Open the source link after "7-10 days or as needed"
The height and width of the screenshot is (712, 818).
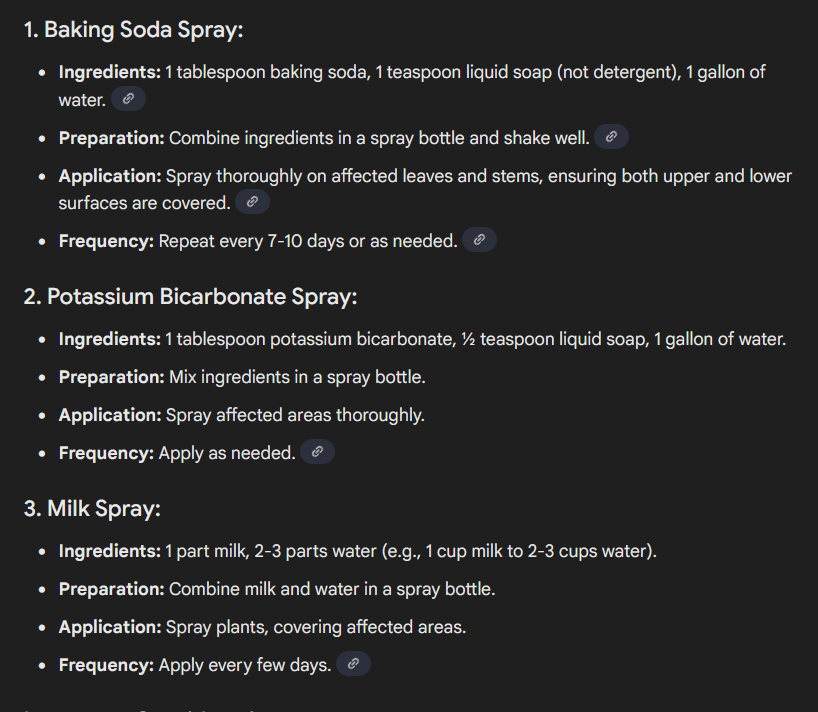pos(479,240)
